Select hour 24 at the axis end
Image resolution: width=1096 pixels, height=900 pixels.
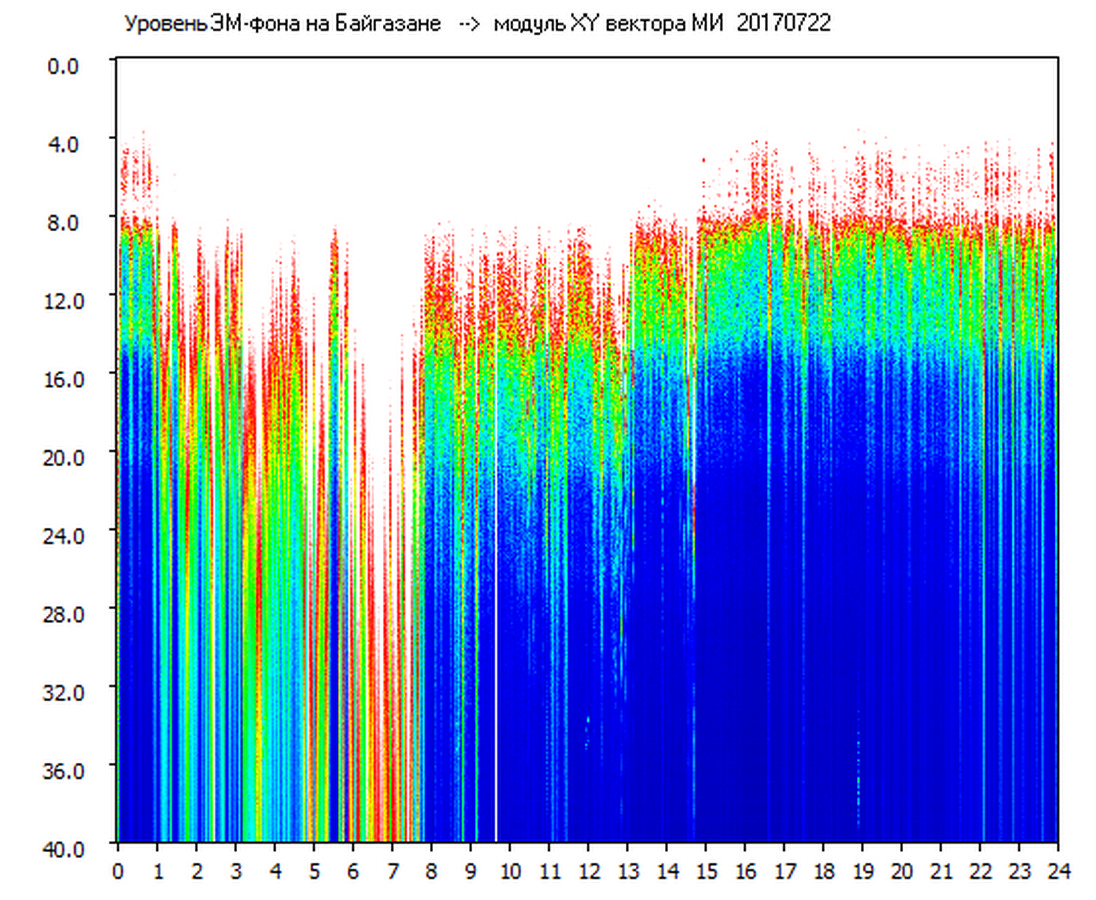(x=1058, y=870)
